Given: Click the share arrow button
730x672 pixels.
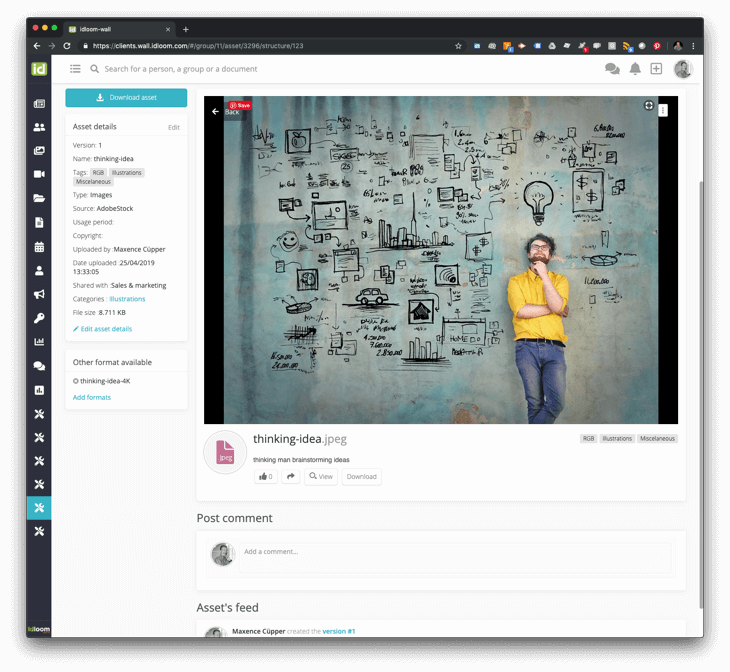Looking at the screenshot, I should 290,476.
